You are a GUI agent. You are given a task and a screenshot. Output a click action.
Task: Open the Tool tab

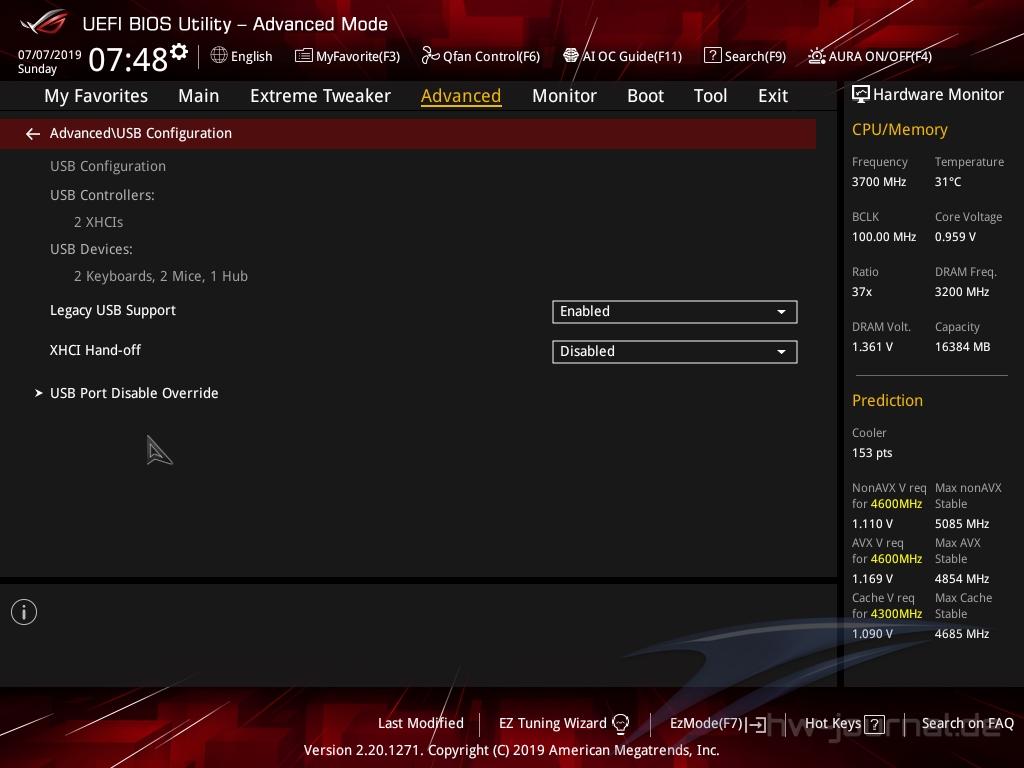710,96
